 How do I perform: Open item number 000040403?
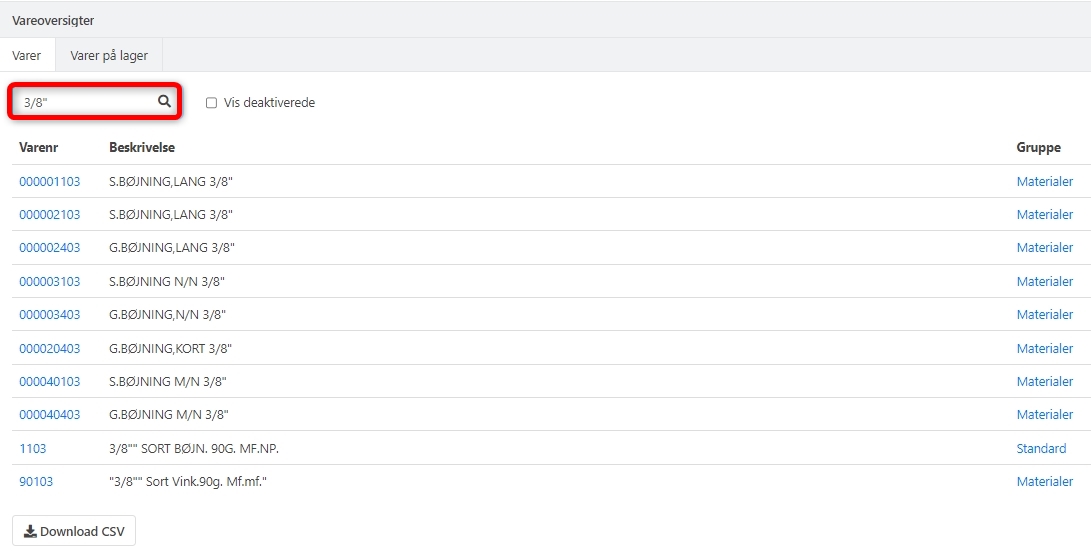[x=50, y=415]
